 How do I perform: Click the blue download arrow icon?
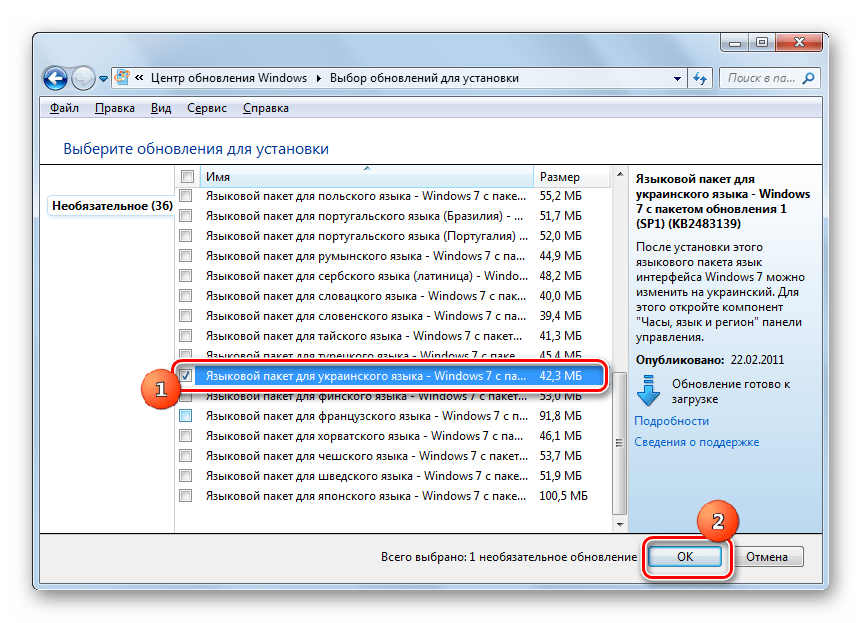(x=650, y=390)
